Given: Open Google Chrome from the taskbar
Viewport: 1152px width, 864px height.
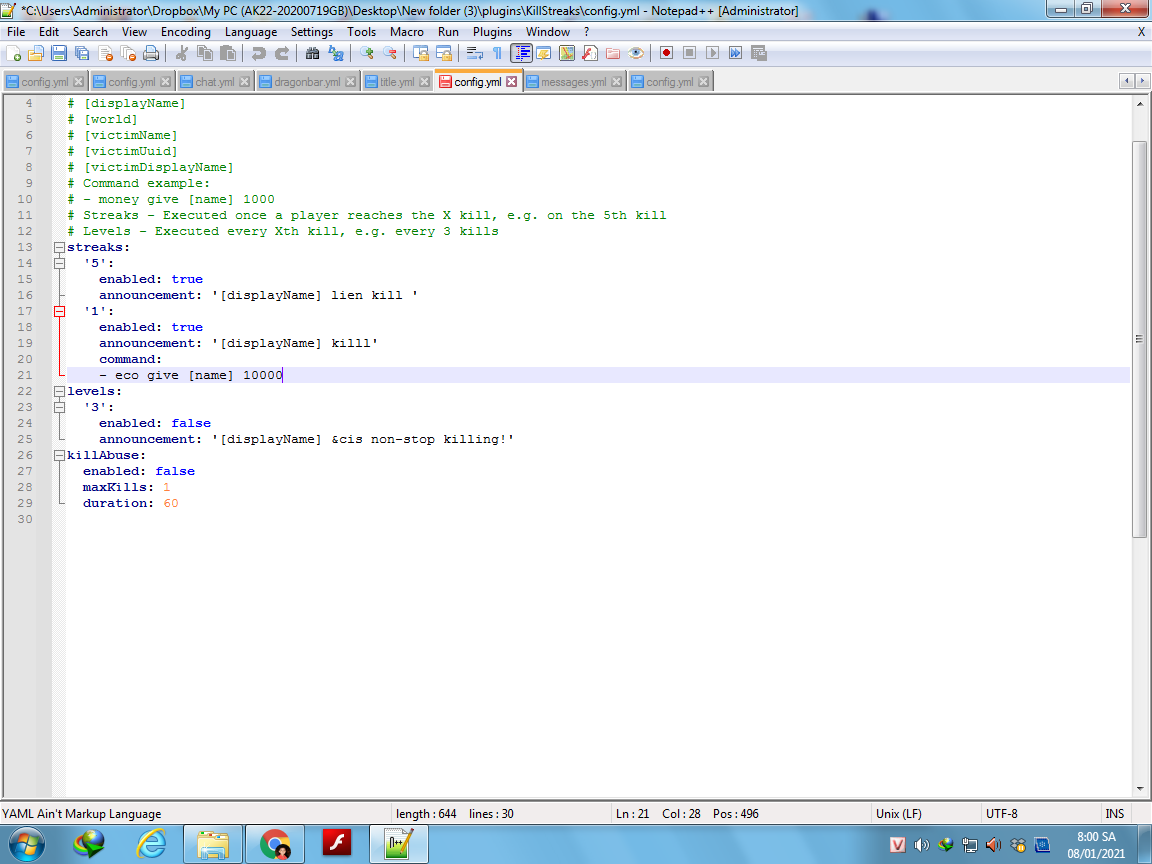Looking at the screenshot, I should [275, 845].
